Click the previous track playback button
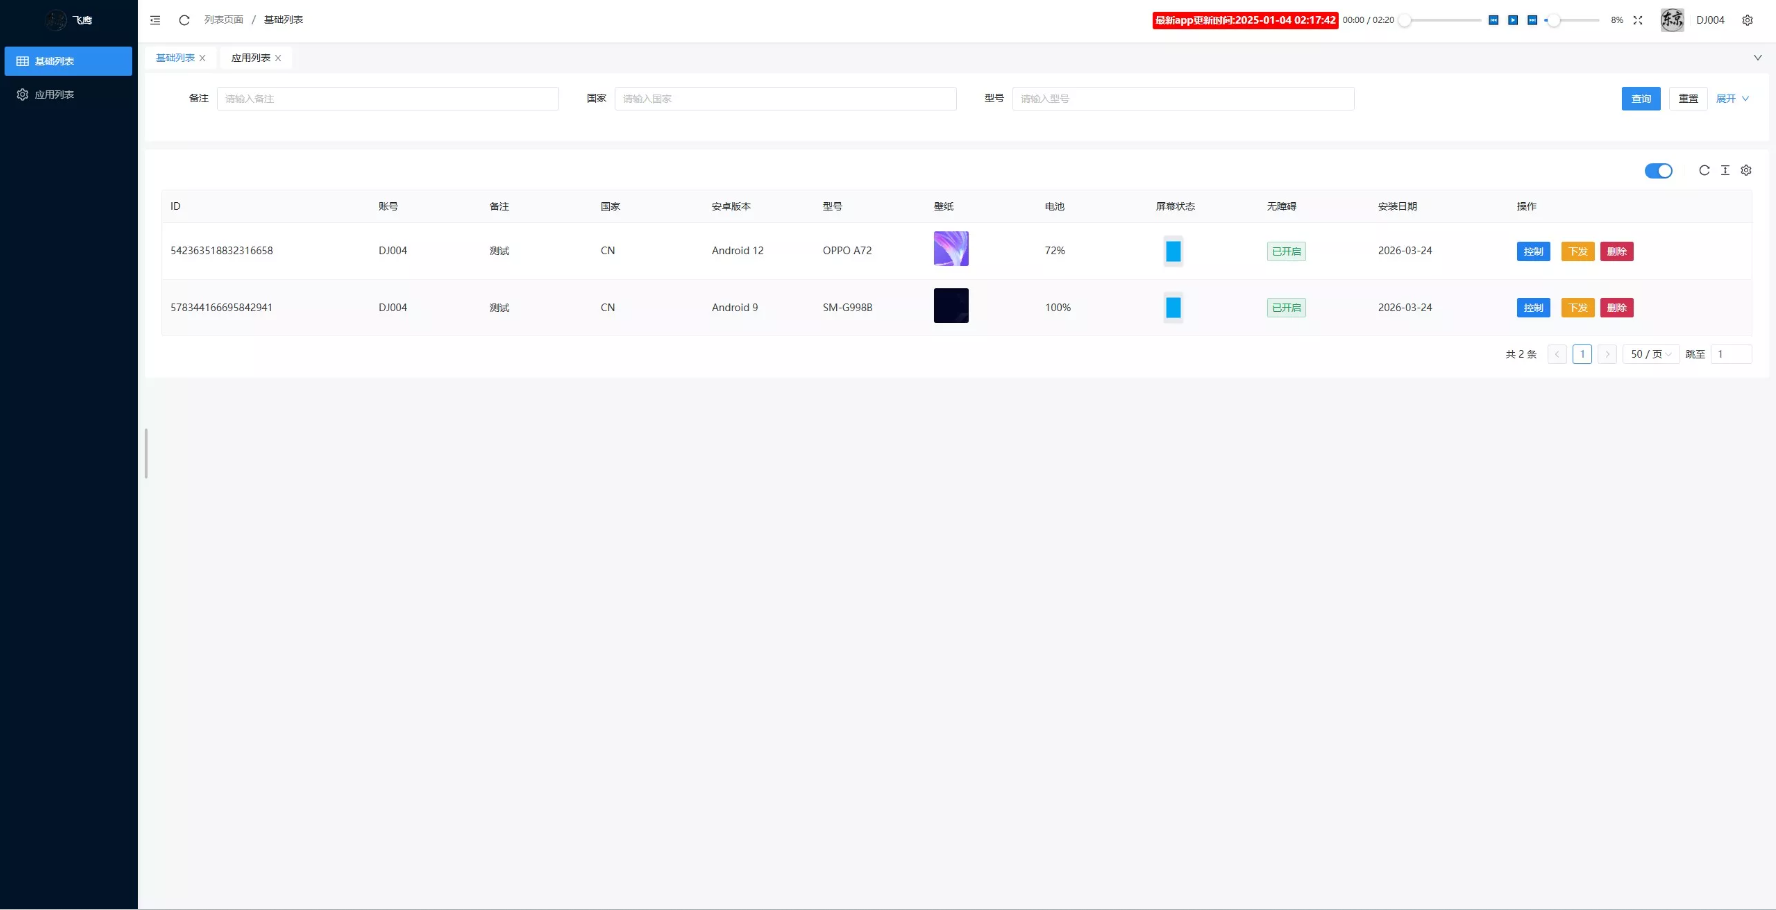The width and height of the screenshot is (1776, 910). [1493, 20]
